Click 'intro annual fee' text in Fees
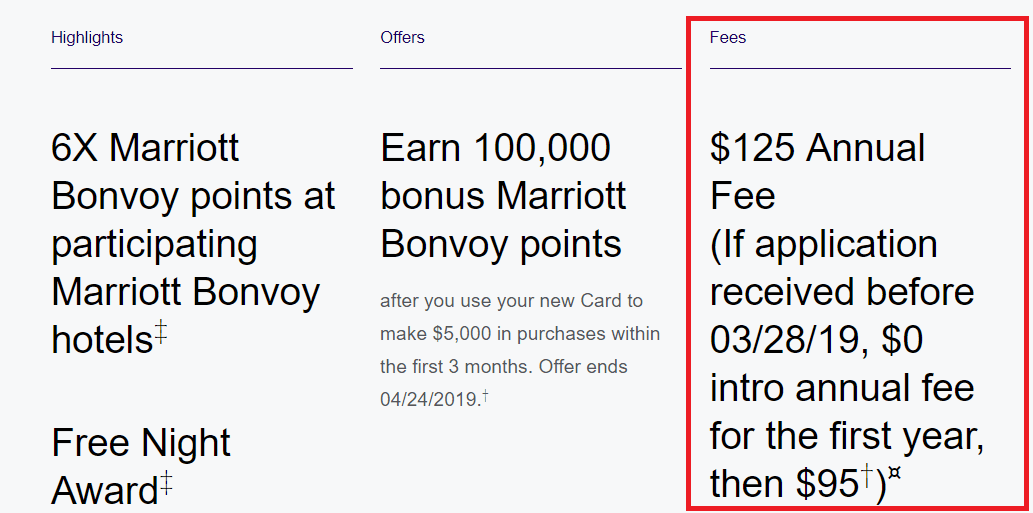Viewport: 1033px width, 513px height. click(841, 387)
